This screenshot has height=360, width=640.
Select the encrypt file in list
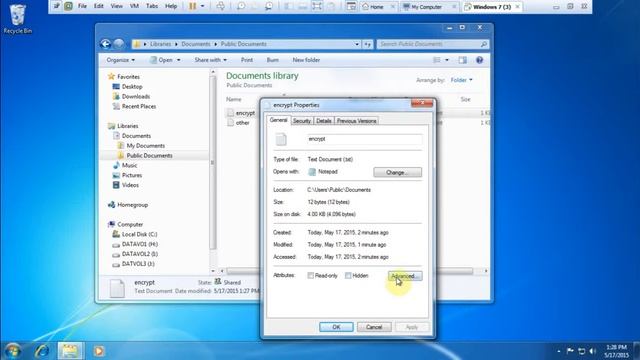pos(245,113)
